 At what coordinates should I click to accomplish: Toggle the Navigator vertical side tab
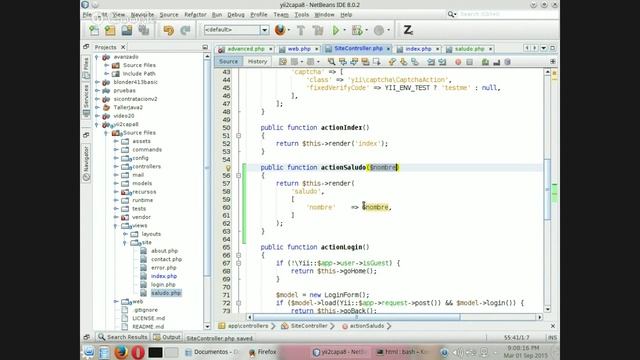coord(86,163)
